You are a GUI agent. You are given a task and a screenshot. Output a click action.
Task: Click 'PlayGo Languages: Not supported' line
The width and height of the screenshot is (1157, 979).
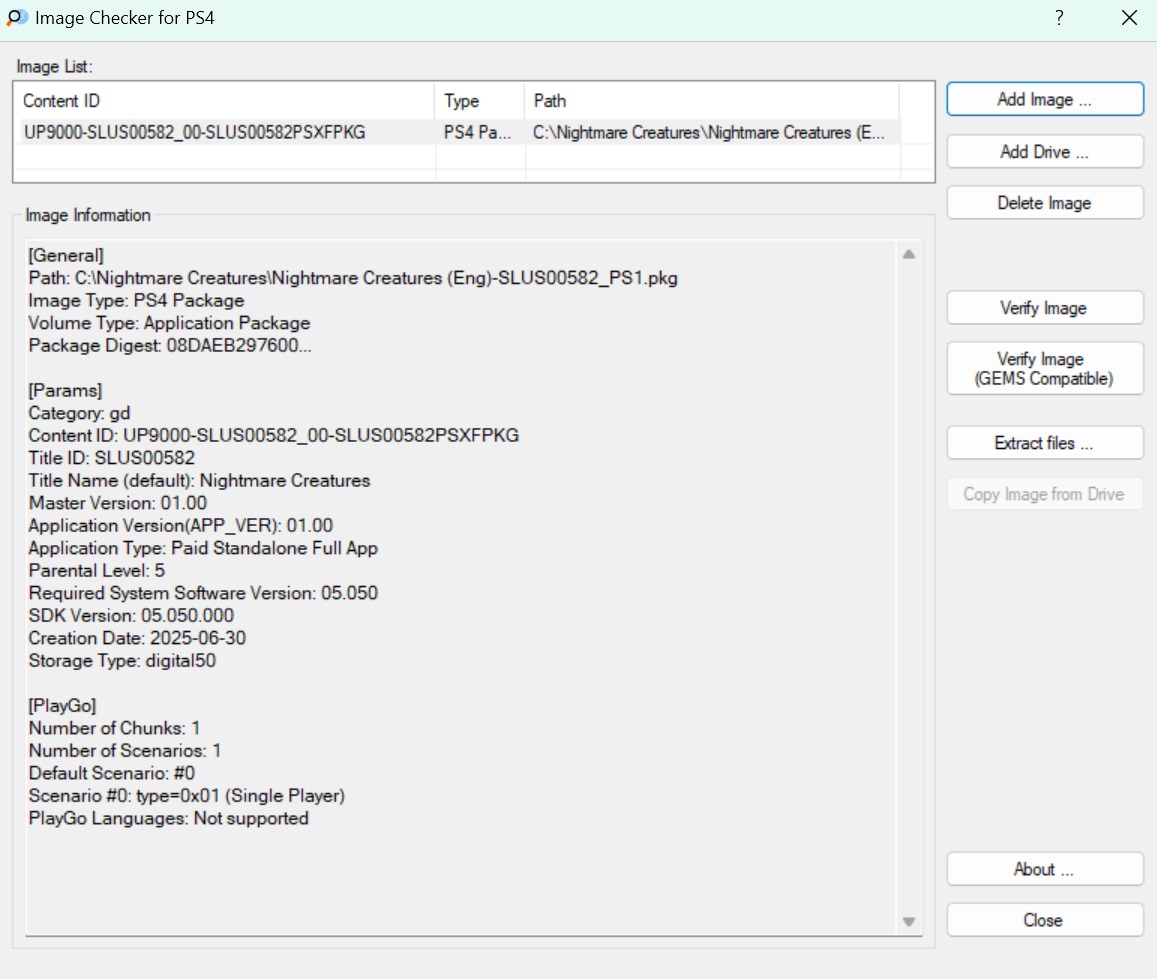[168, 818]
